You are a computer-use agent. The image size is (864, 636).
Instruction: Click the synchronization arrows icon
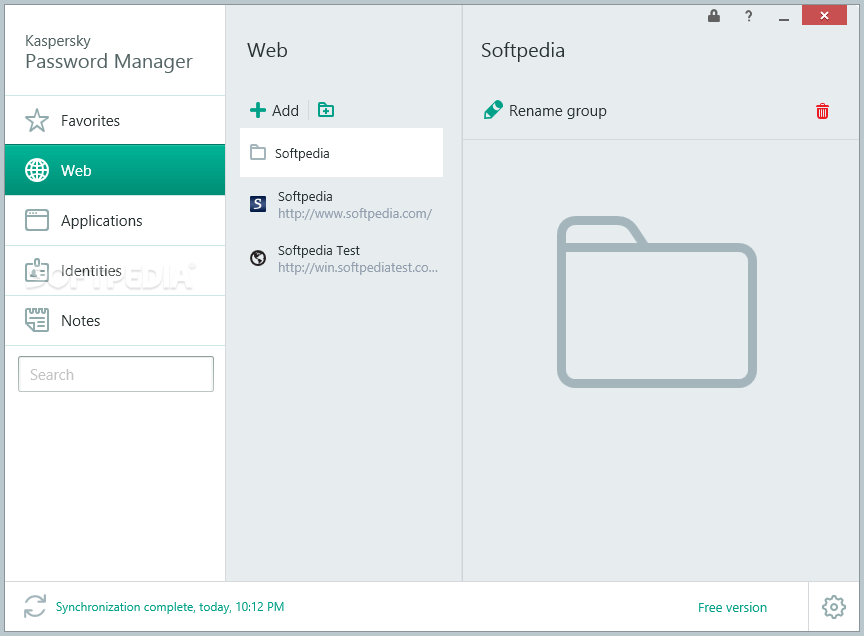tap(35, 606)
